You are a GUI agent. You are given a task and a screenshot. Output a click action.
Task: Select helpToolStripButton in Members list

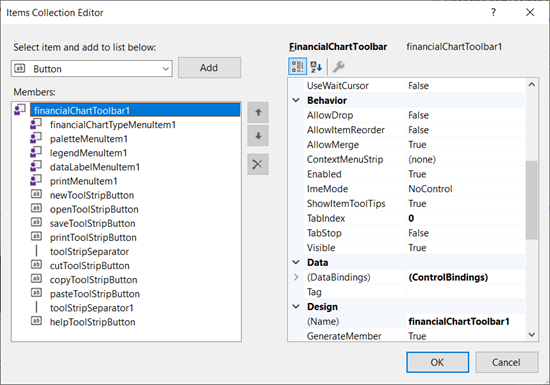pos(93,322)
